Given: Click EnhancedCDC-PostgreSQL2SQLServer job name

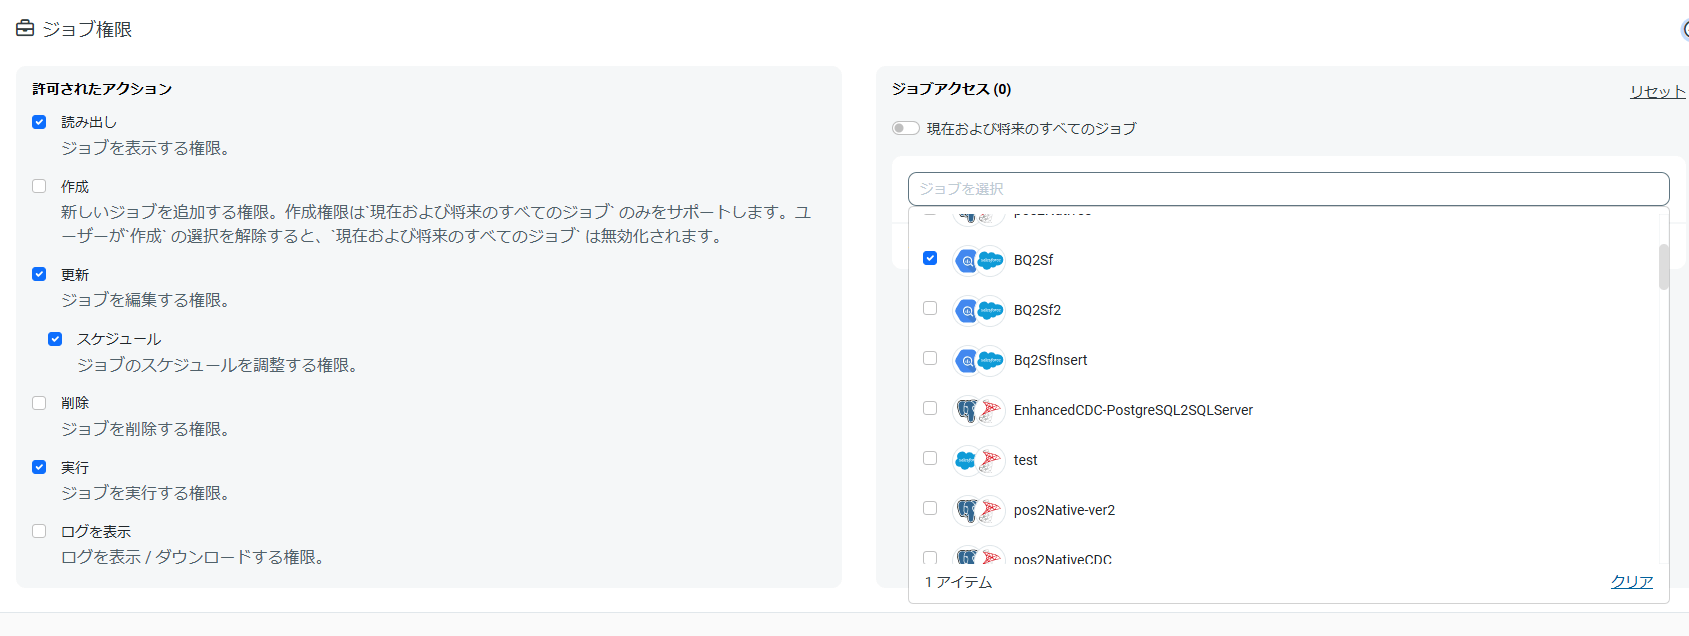Looking at the screenshot, I should [x=1133, y=410].
